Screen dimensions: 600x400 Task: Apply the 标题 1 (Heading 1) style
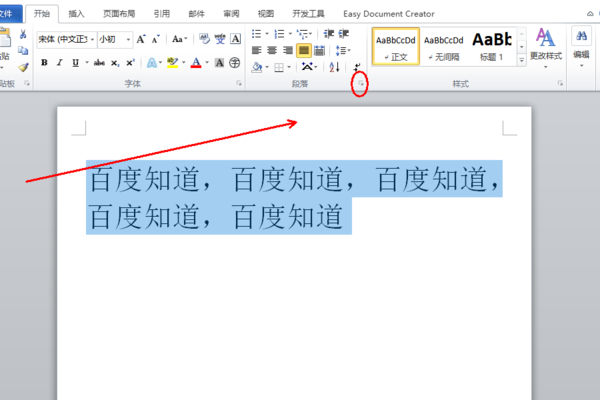coord(492,46)
